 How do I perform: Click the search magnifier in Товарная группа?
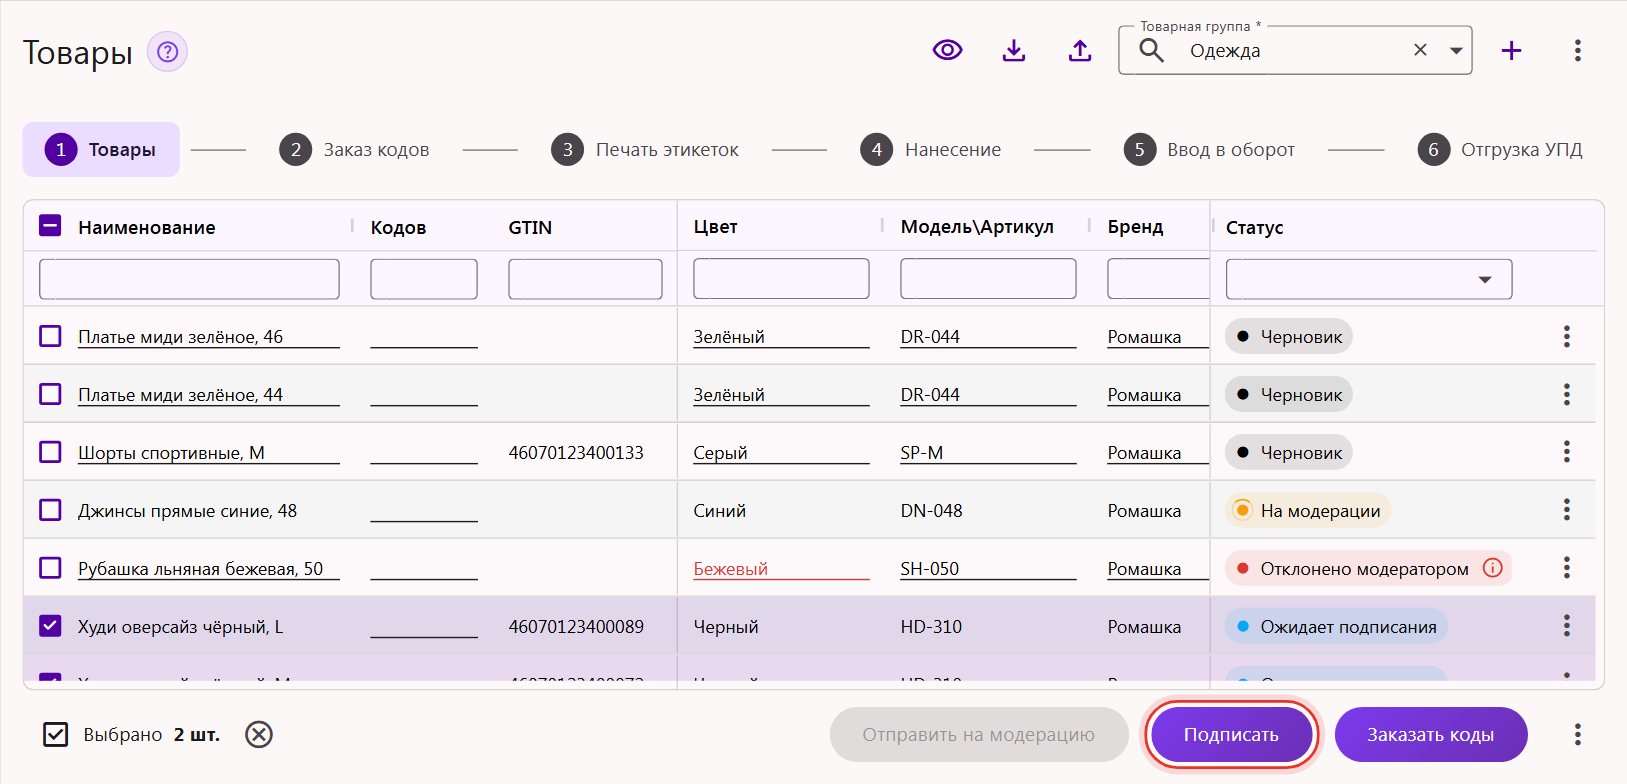[x=1152, y=50]
